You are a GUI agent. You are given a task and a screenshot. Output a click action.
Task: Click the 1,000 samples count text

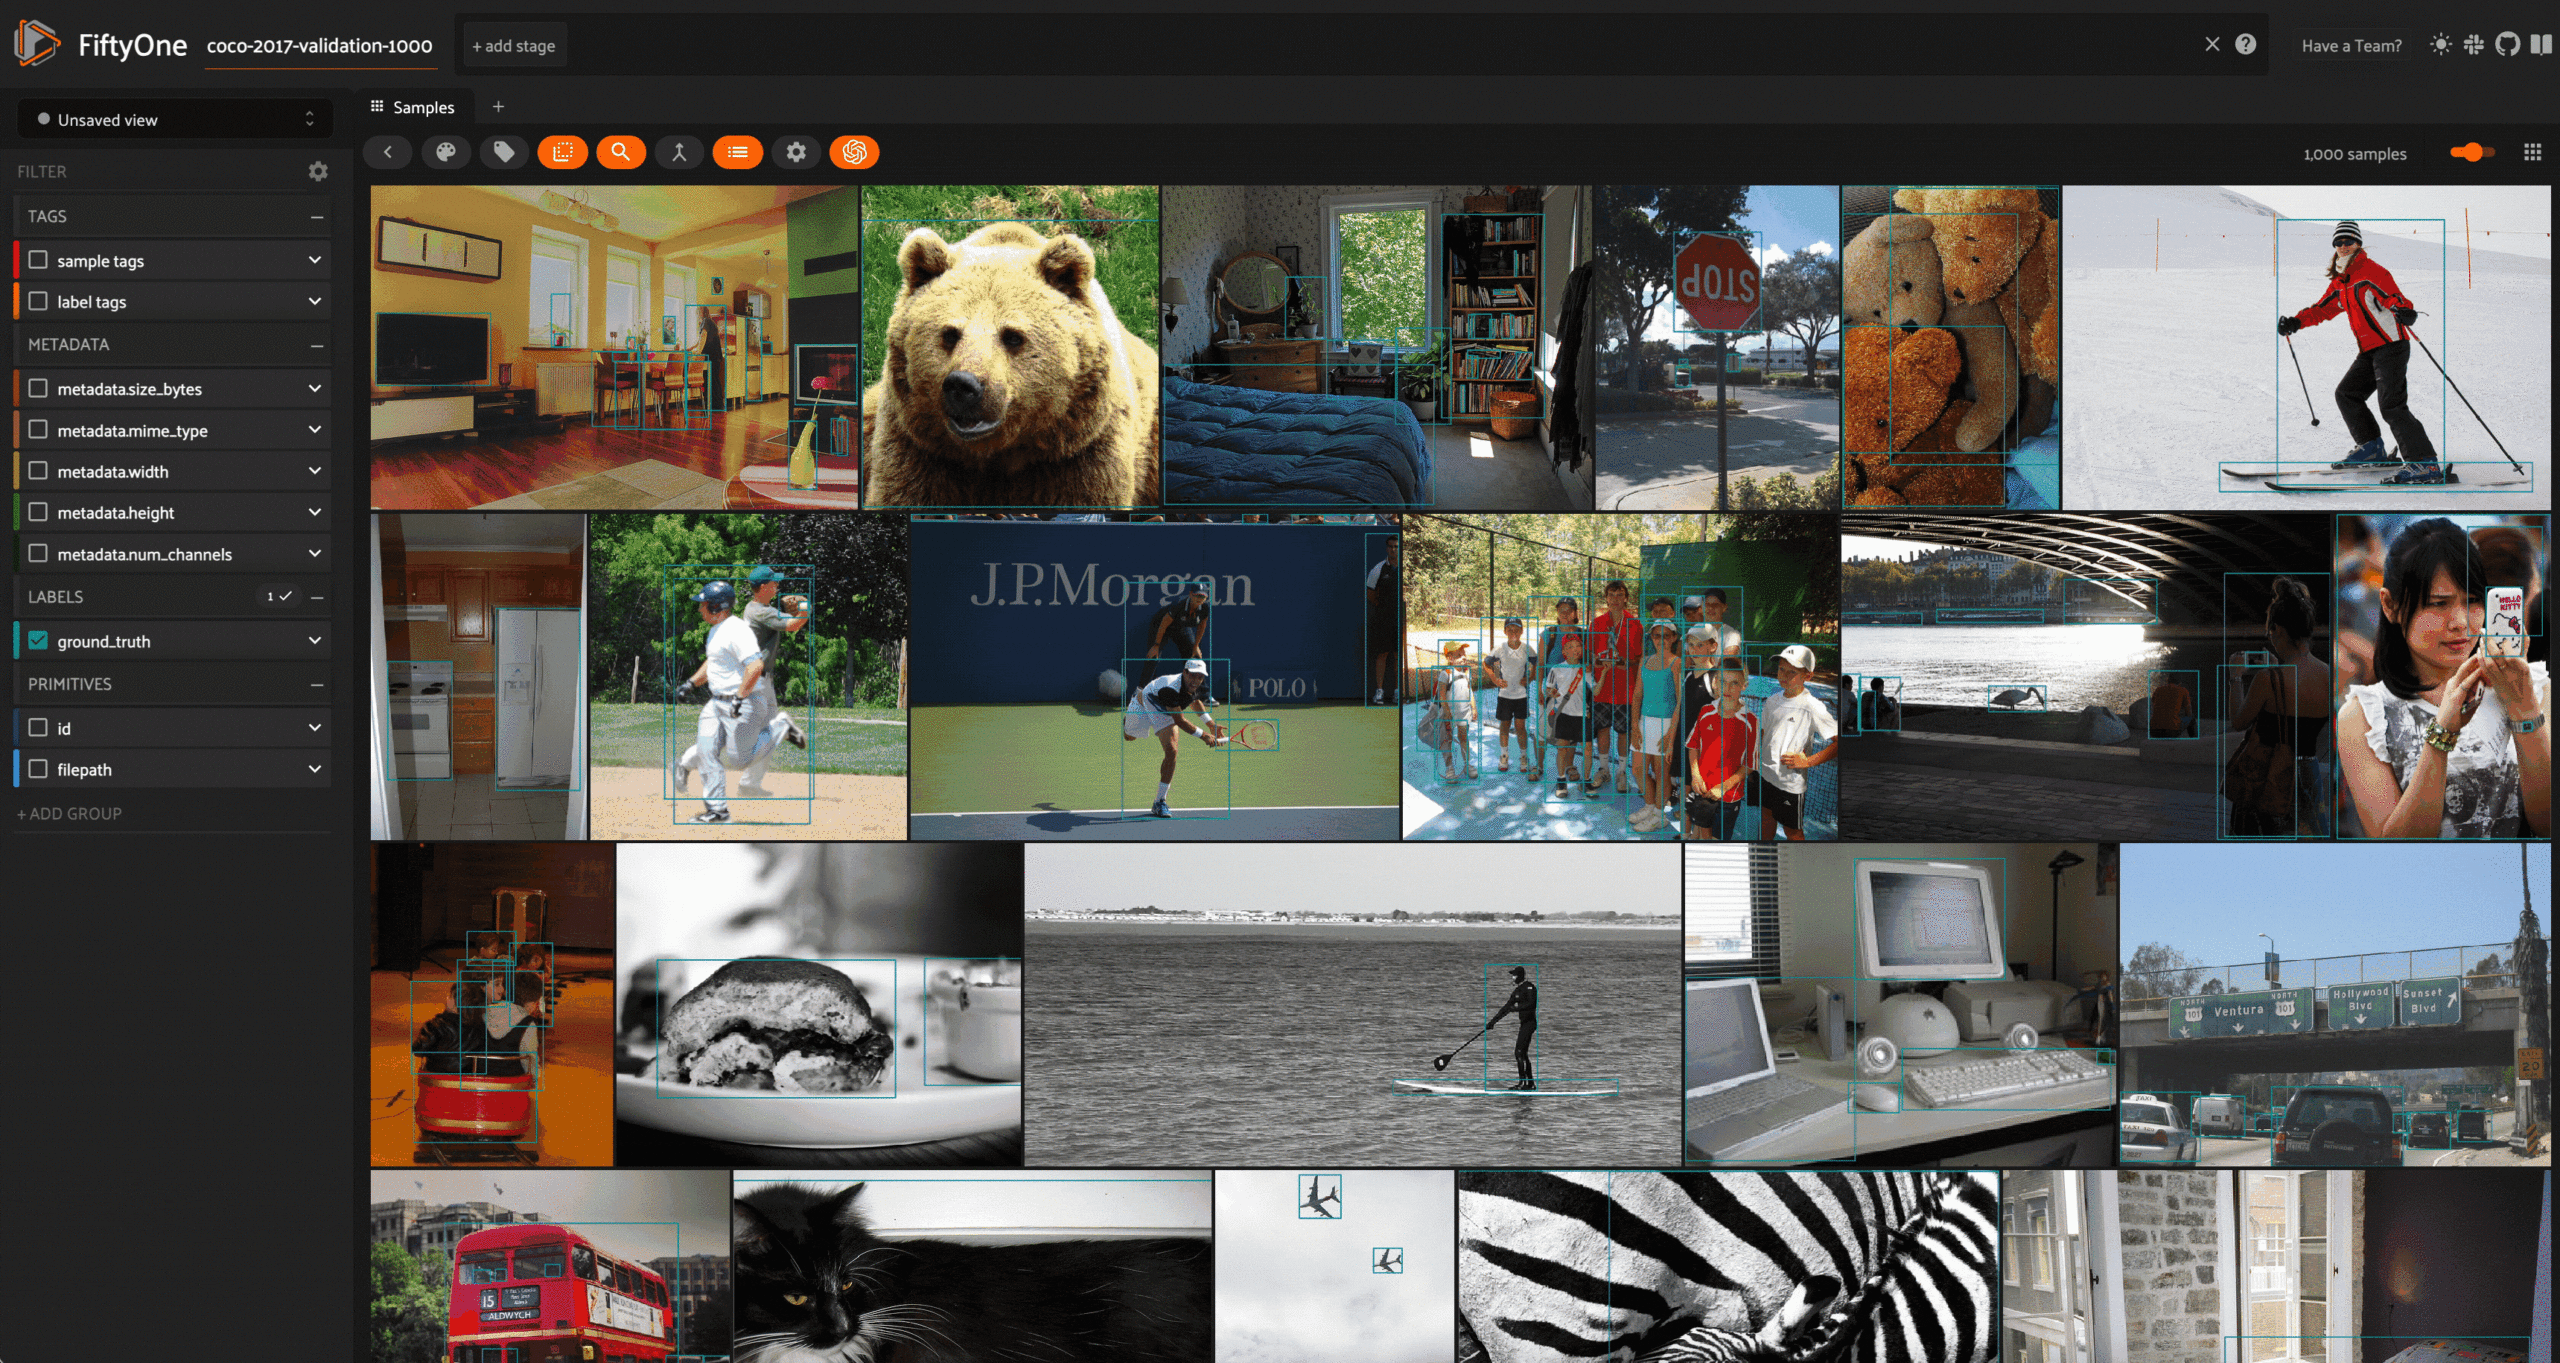(x=2354, y=154)
